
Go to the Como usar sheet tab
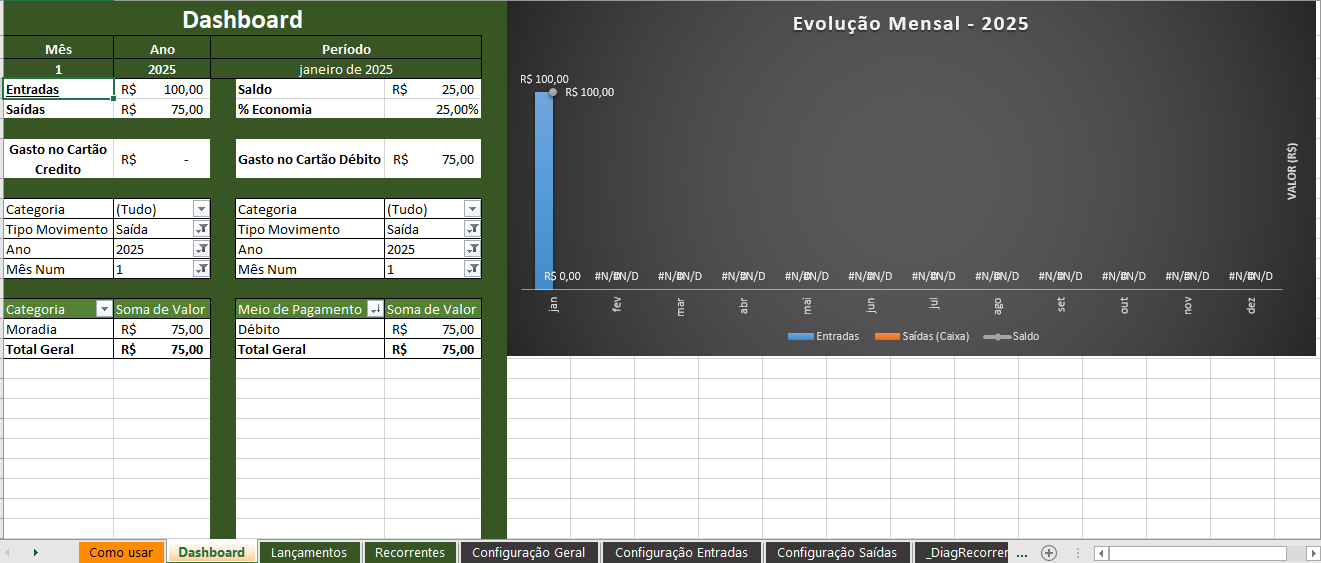click(121, 552)
